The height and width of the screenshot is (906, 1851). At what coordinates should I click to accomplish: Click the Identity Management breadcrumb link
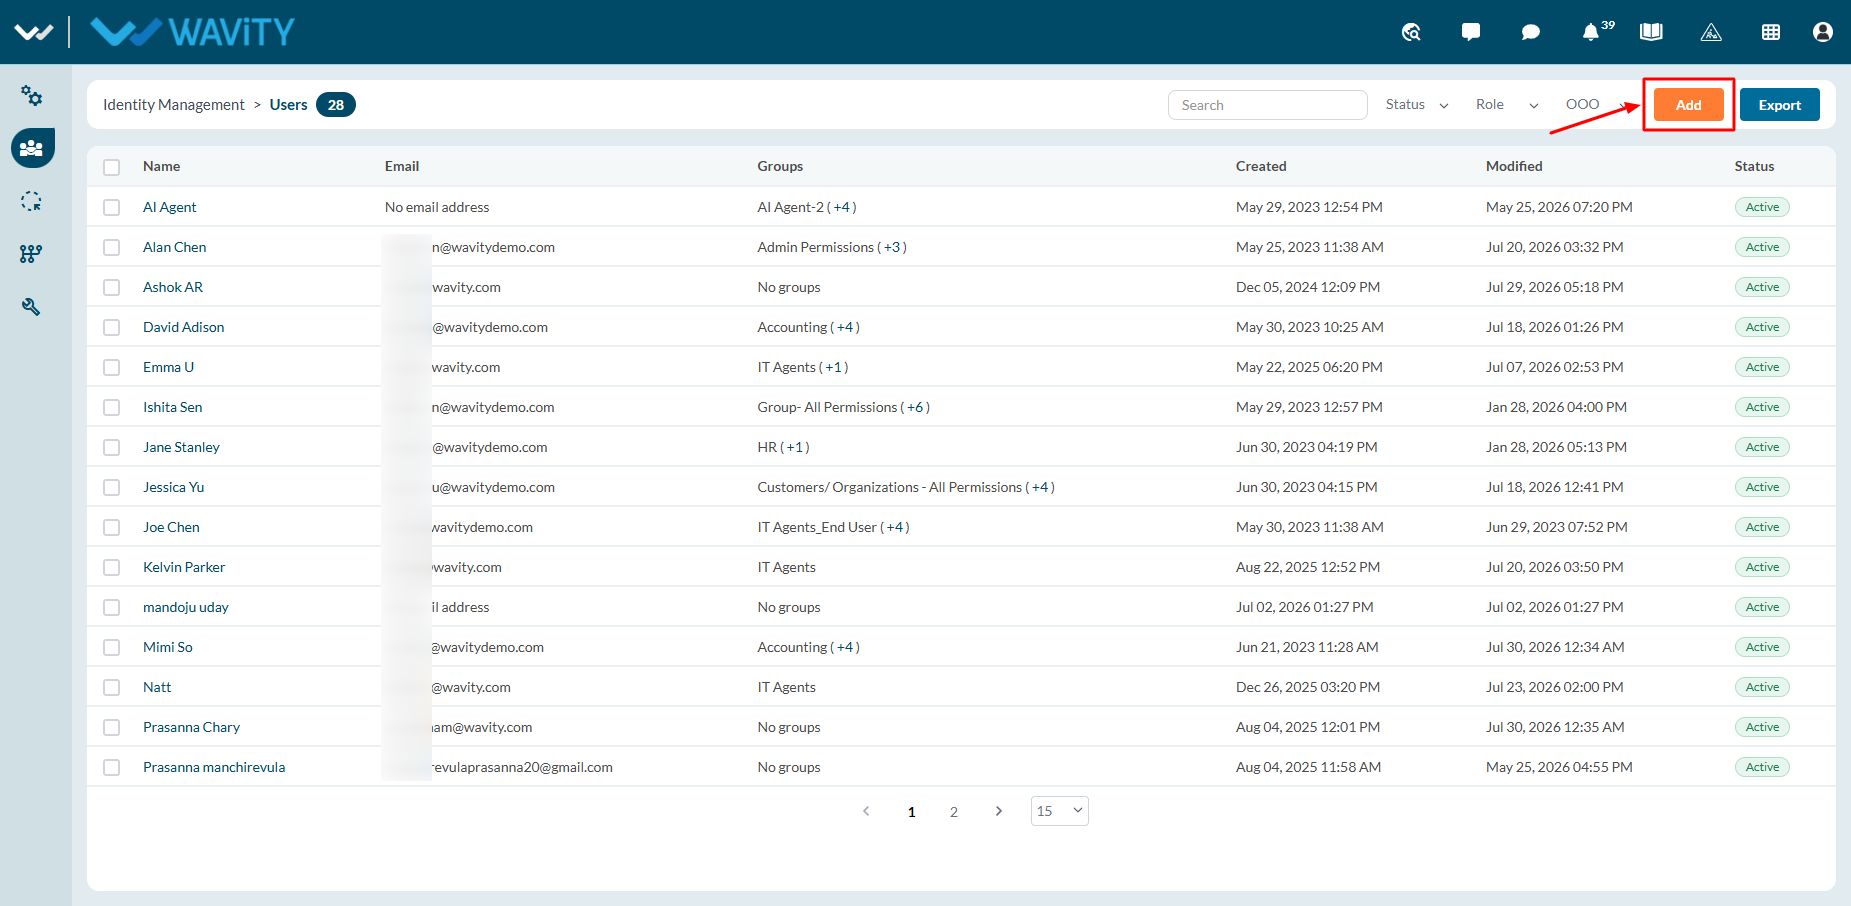(x=174, y=105)
